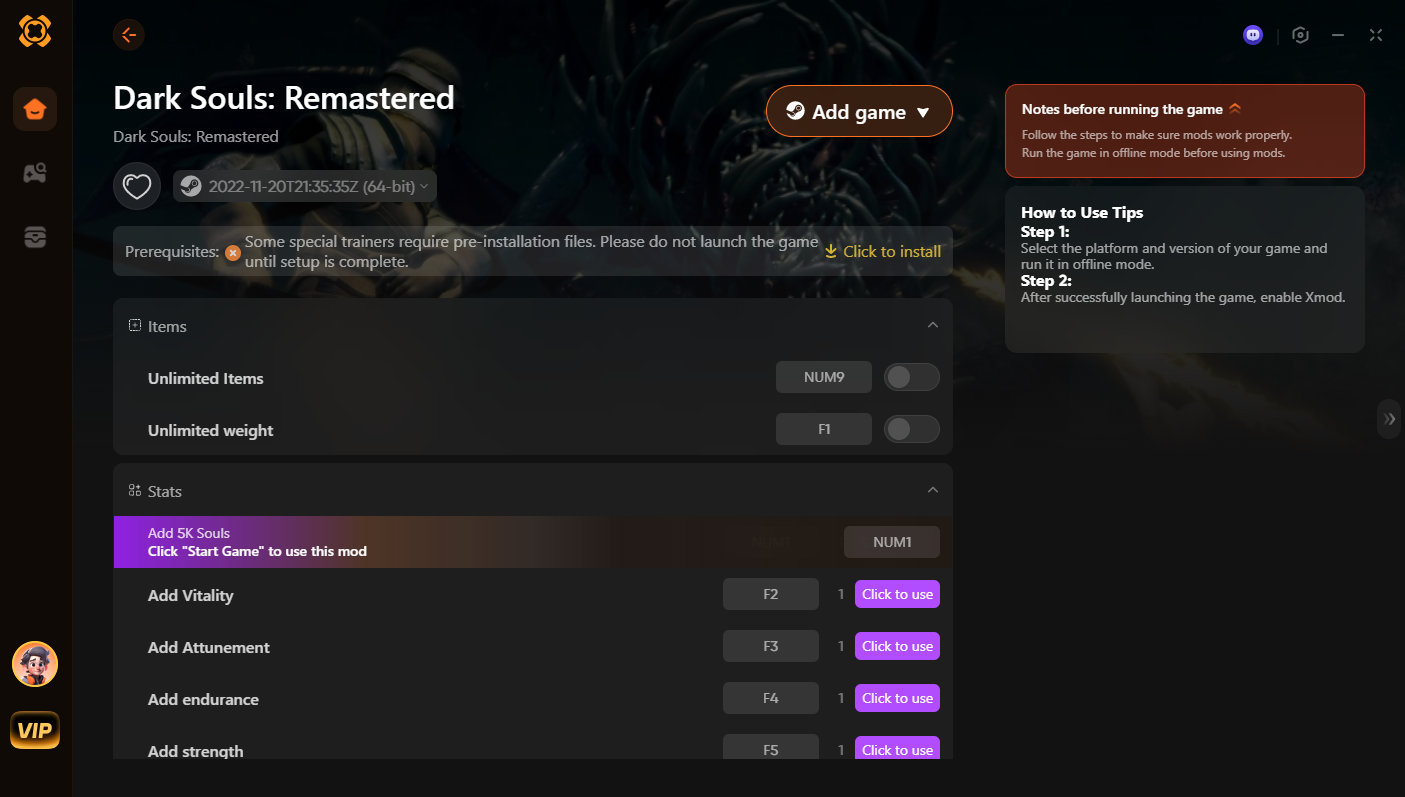Screen dimensions: 1405x797
Task: Click the How to Use Tips heading
Action: [1082, 212]
